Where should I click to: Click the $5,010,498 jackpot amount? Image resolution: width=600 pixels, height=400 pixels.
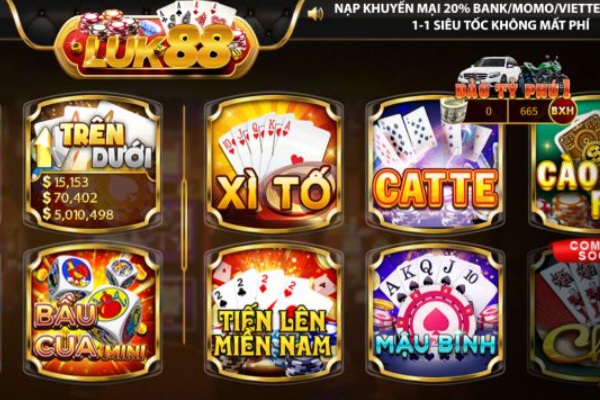[x=78, y=214]
